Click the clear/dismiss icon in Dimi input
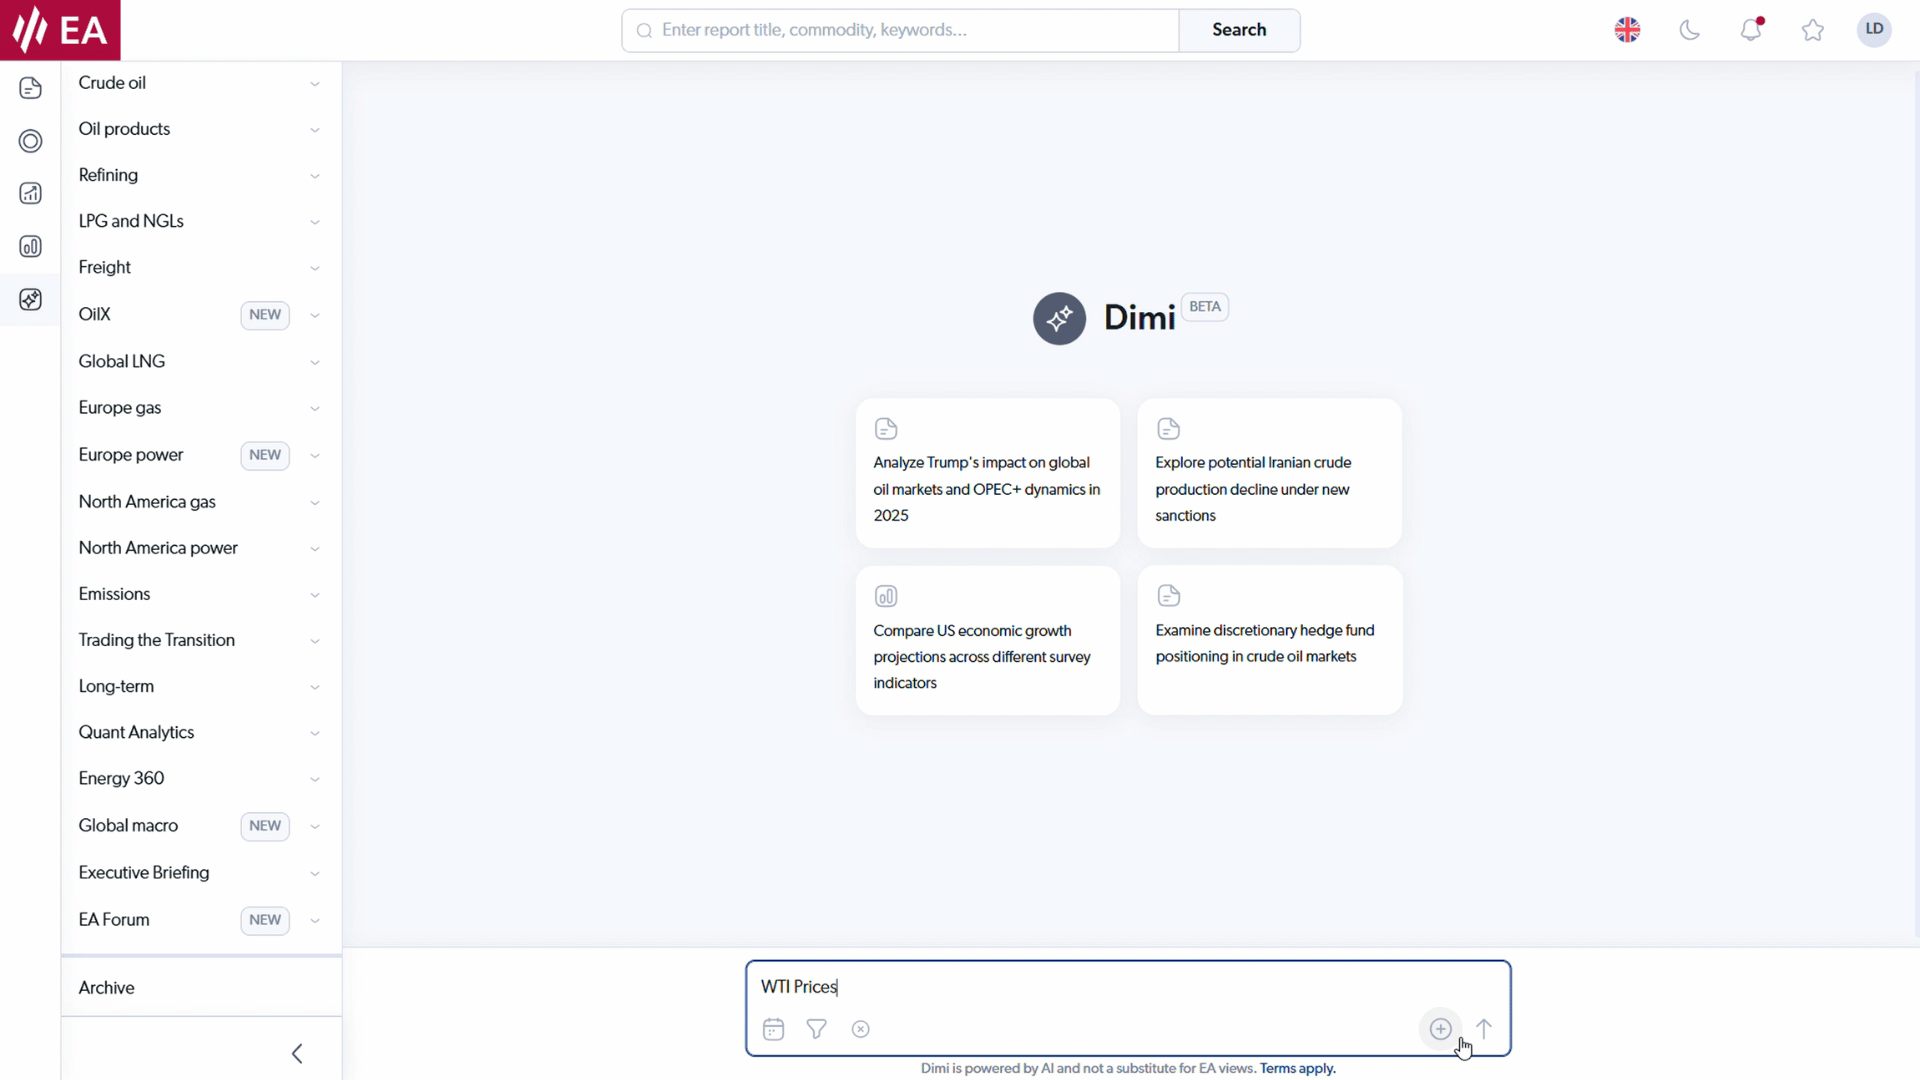 click(x=860, y=1030)
